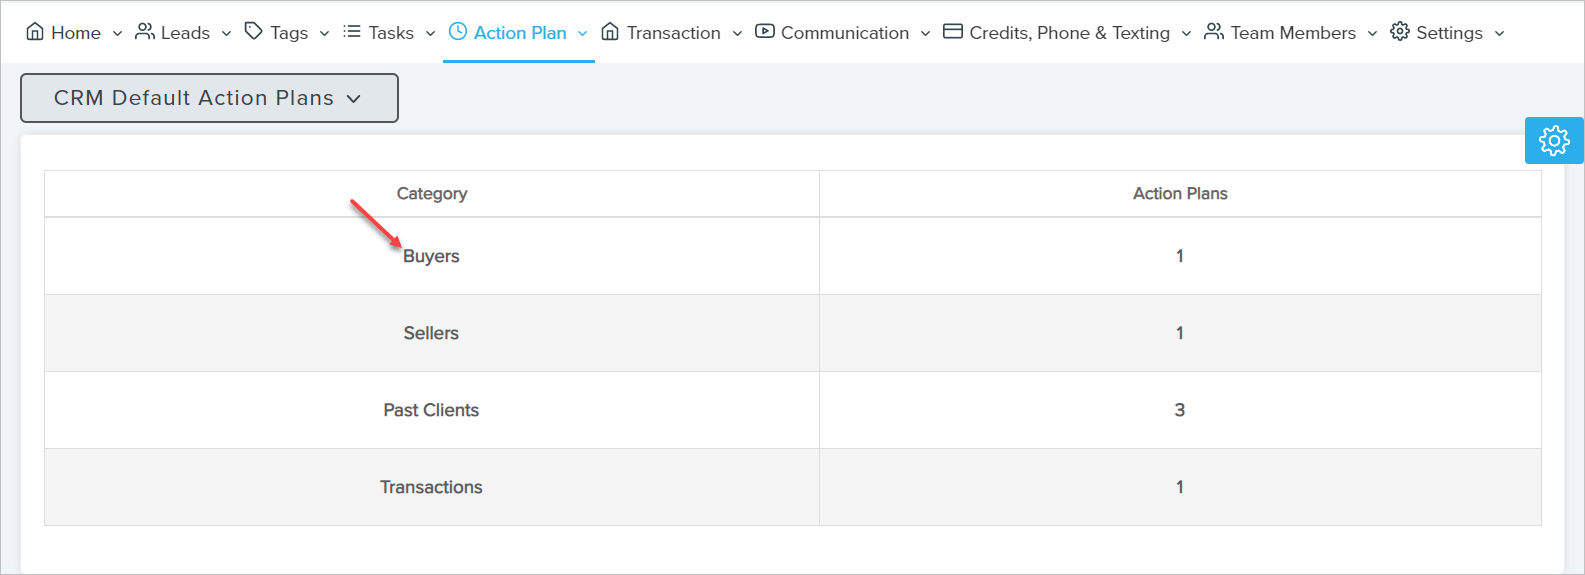
Task: Open the blue gear settings panel
Action: tap(1554, 141)
